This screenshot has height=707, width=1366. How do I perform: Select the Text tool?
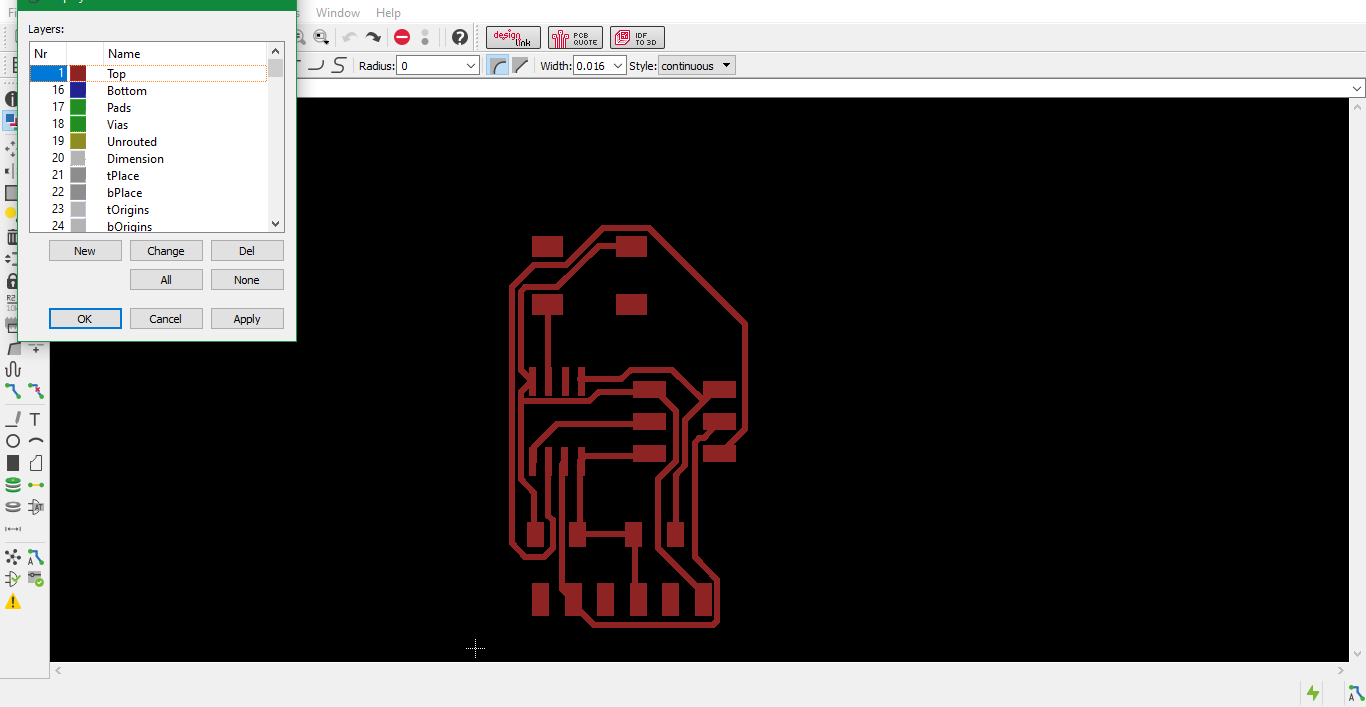point(36,419)
